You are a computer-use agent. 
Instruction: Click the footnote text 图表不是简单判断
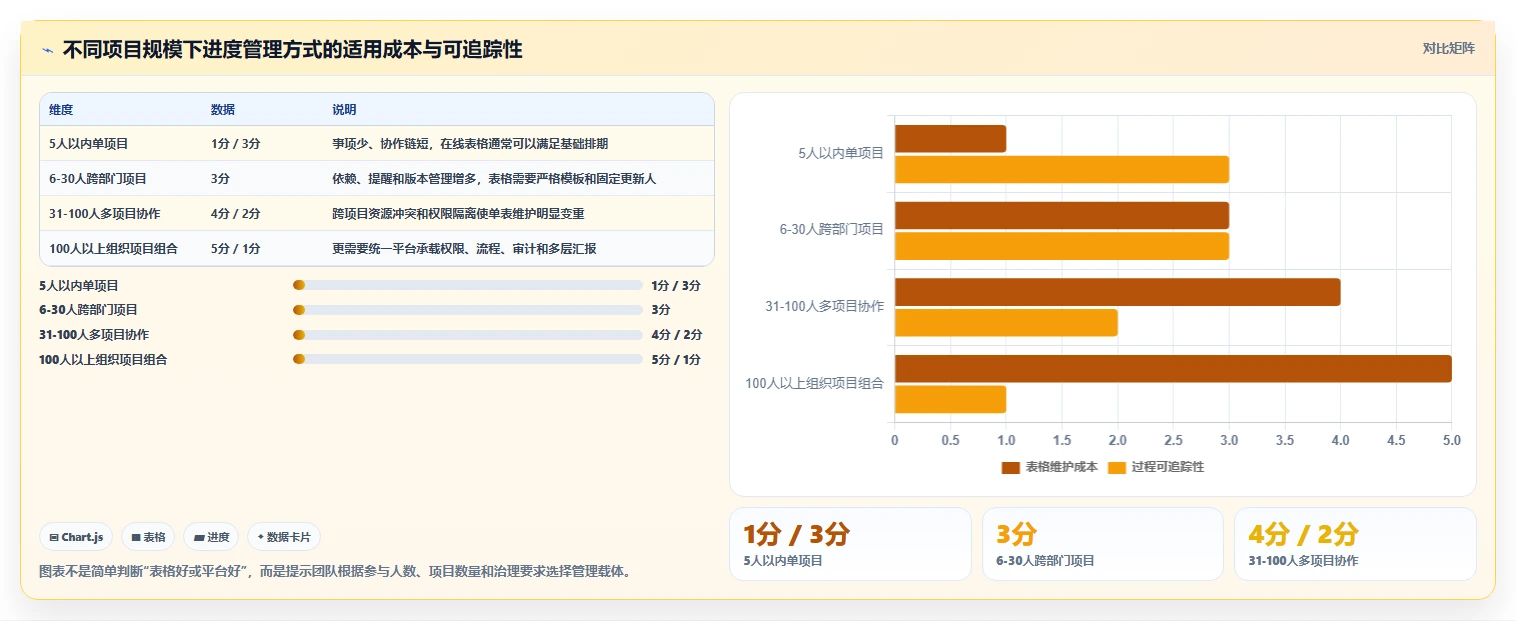coord(334,572)
